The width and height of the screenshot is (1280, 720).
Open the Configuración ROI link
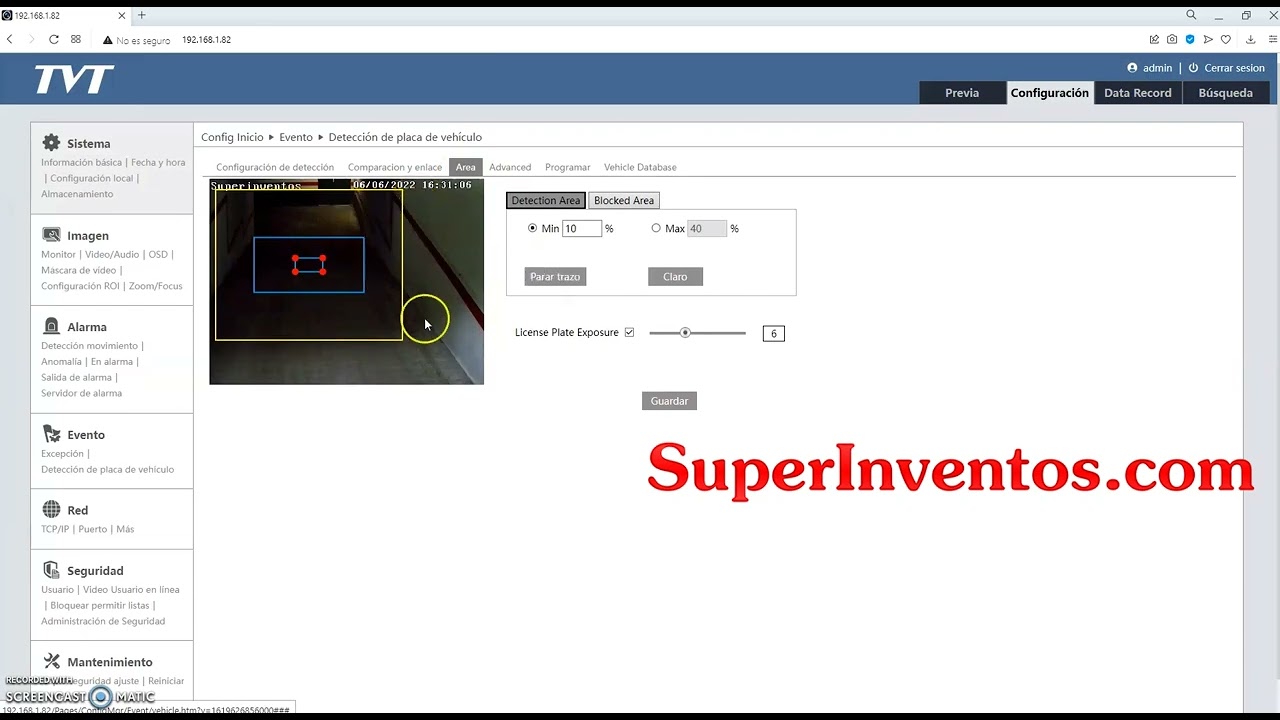[x=82, y=286]
